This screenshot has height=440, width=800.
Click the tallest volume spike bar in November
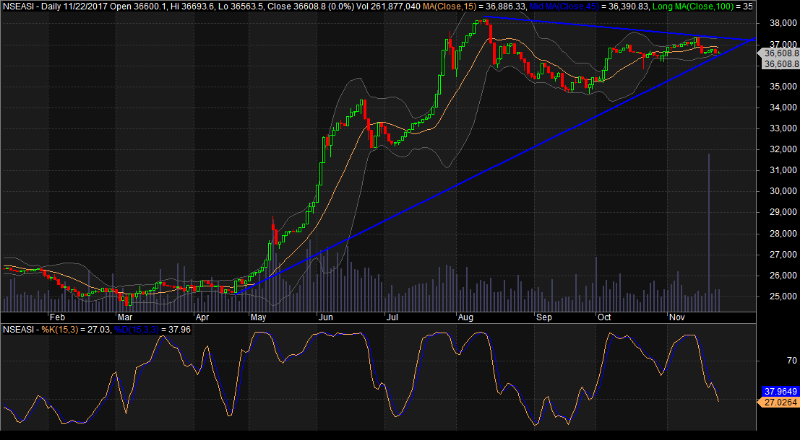[709, 232]
